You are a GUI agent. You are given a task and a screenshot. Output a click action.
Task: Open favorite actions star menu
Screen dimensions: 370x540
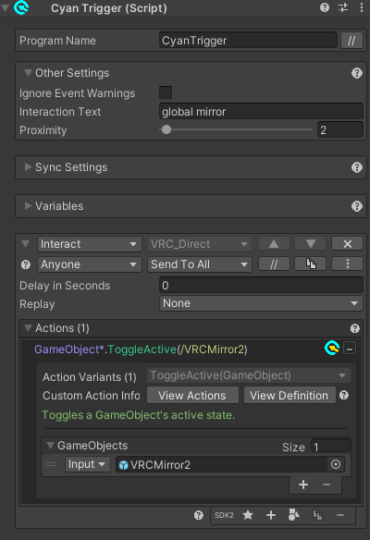(x=248, y=515)
